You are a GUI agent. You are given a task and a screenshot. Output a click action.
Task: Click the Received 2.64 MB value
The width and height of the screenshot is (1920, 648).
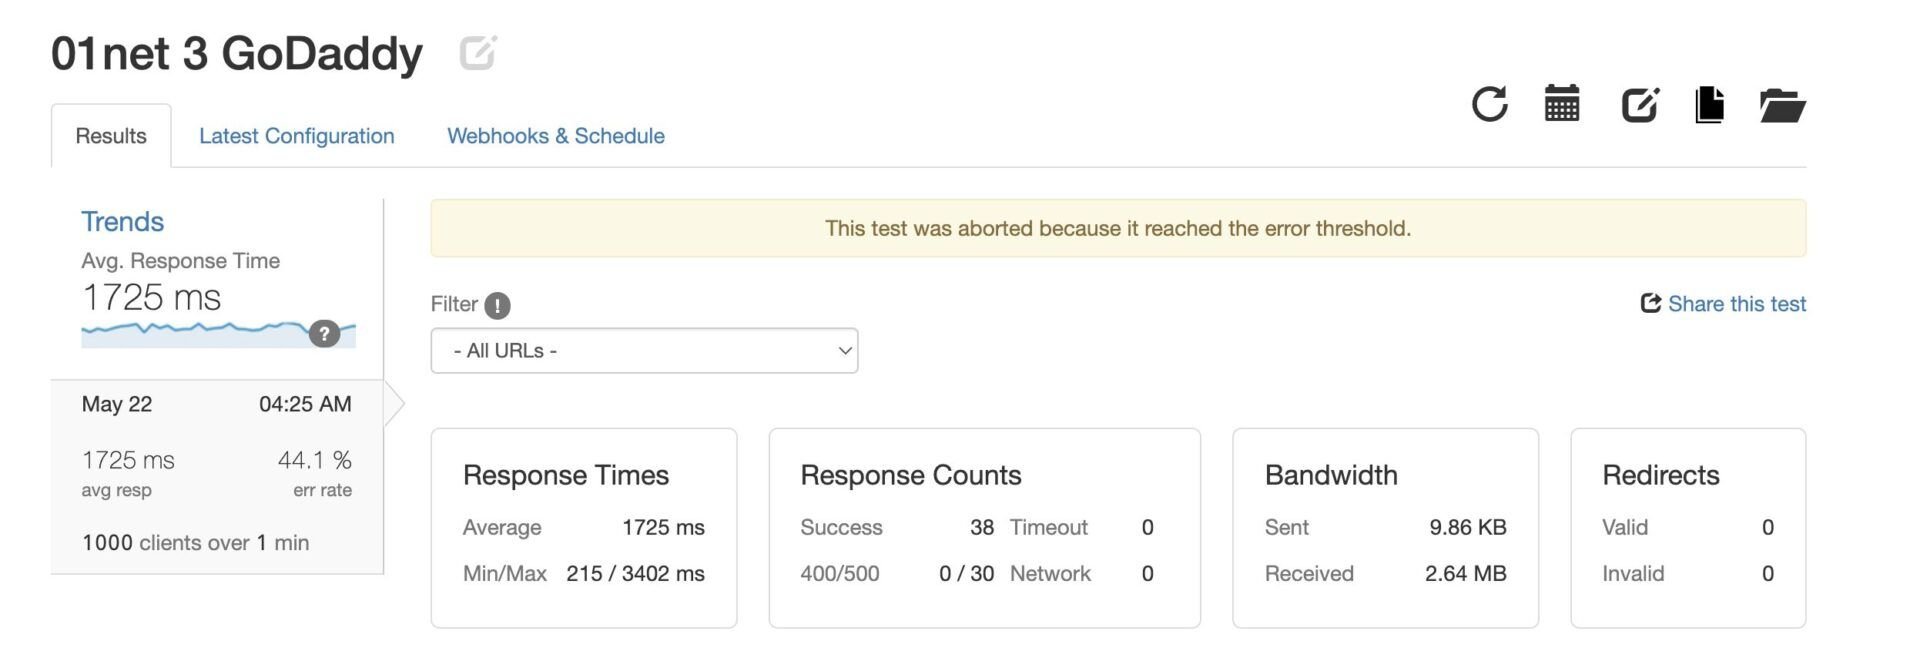[1465, 573]
